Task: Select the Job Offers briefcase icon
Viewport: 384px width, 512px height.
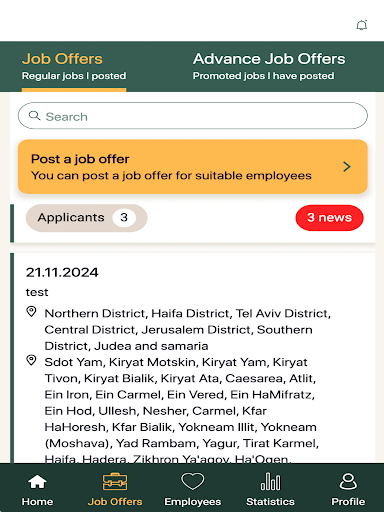Action: pos(115,482)
